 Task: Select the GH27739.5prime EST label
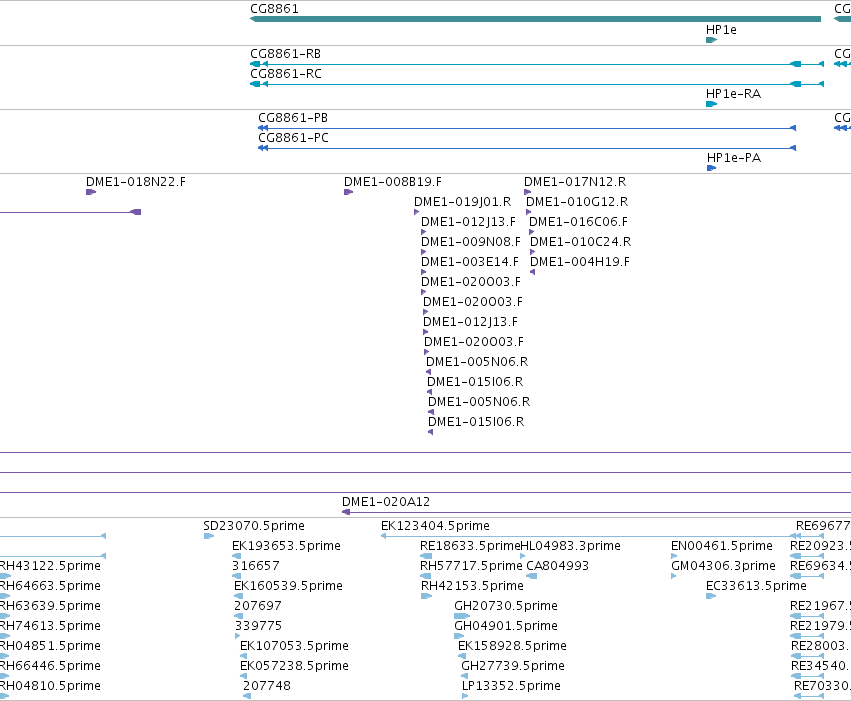pyautogui.click(x=513, y=666)
